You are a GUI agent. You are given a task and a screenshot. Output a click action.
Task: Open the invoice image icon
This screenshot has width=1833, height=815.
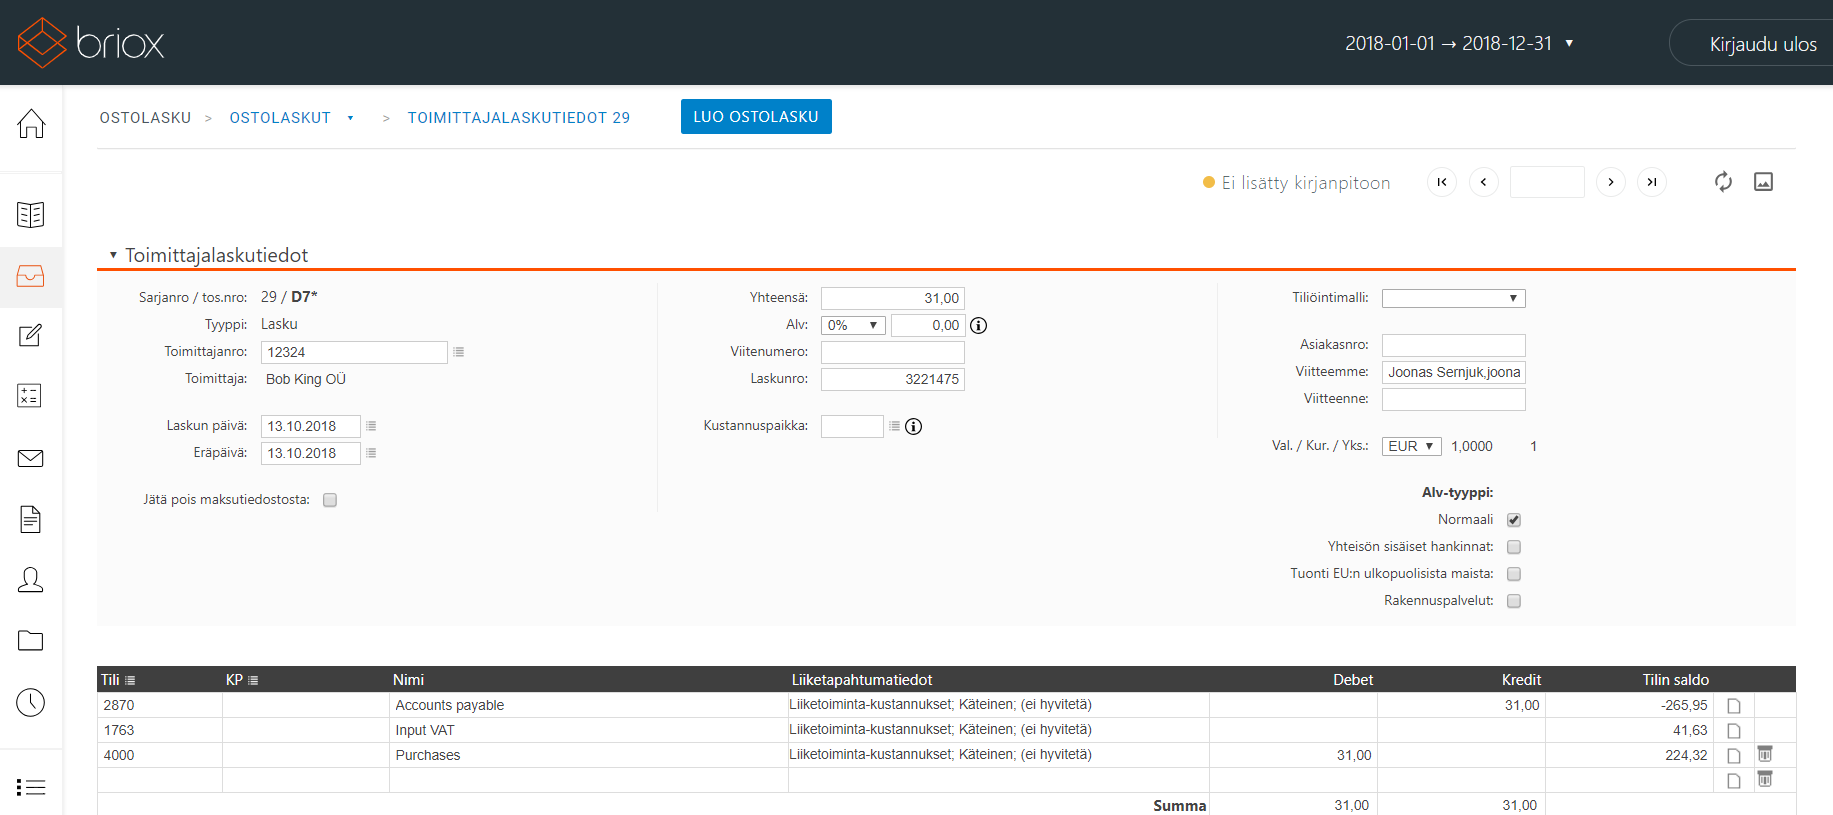1763,182
